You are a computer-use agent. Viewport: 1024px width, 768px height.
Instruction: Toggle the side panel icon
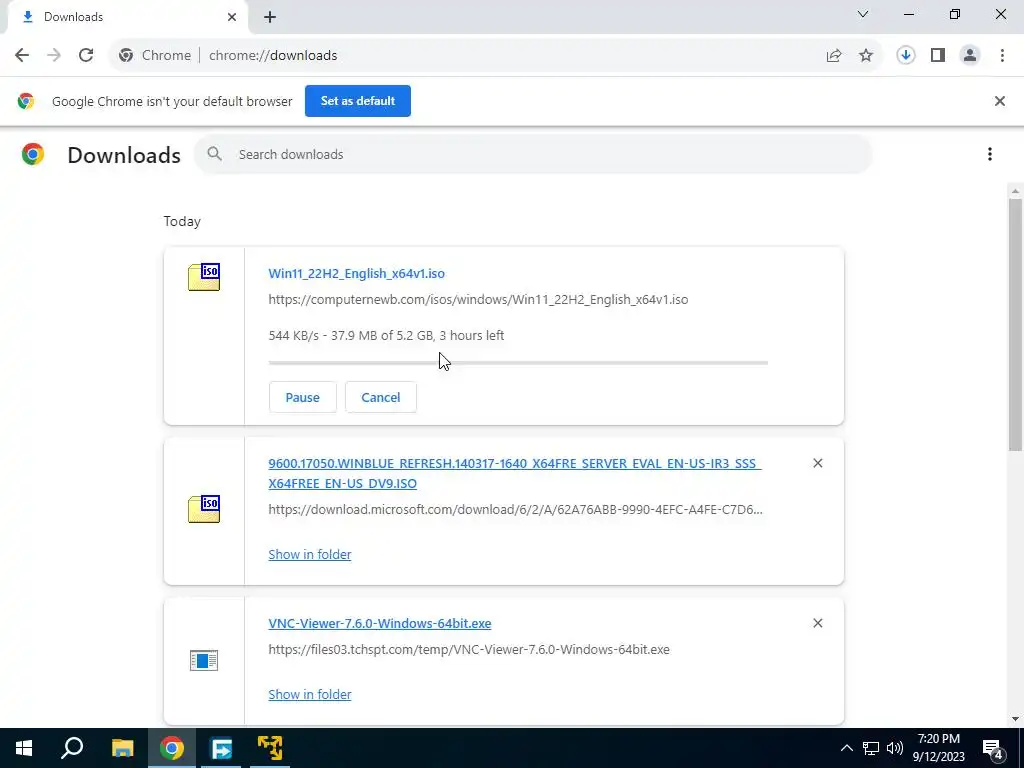coord(938,56)
